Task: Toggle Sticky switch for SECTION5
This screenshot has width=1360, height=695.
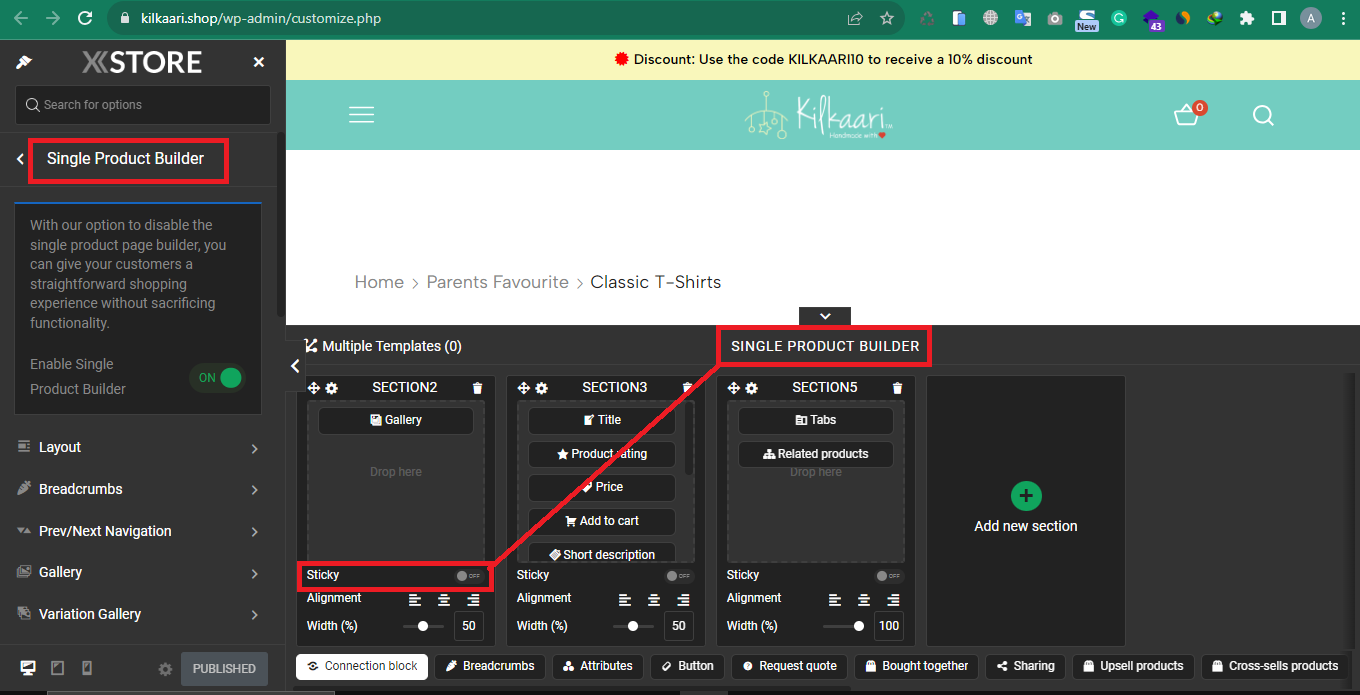Action: (x=889, y=576)
